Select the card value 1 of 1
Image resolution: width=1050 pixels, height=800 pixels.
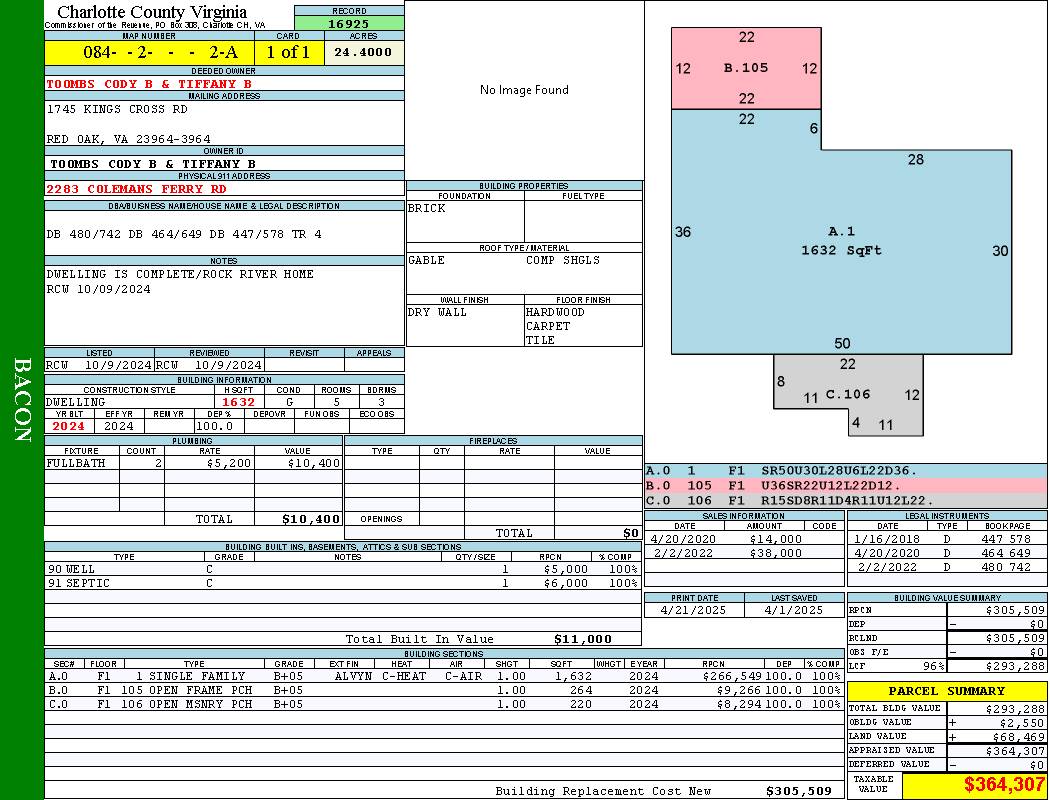coord(289,52)
